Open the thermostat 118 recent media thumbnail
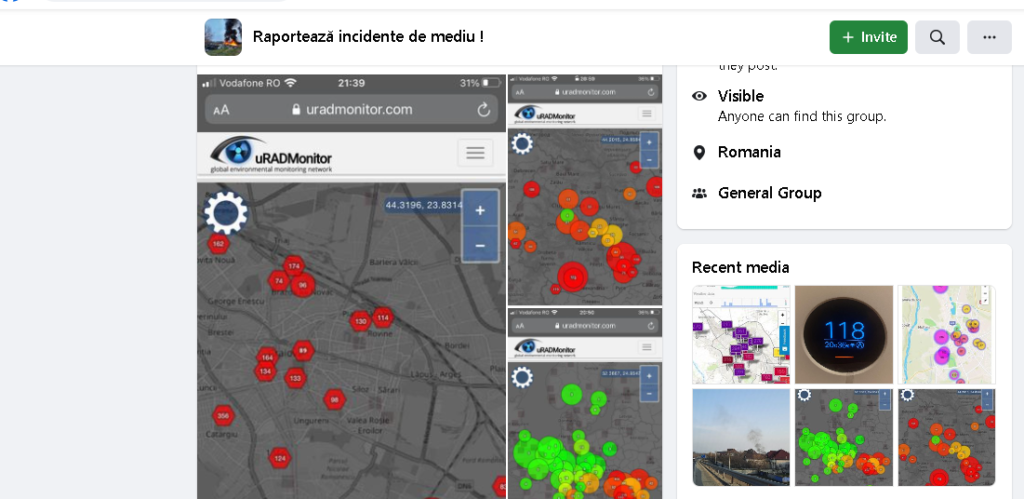 pyautogui.click(x=844, y=334)
